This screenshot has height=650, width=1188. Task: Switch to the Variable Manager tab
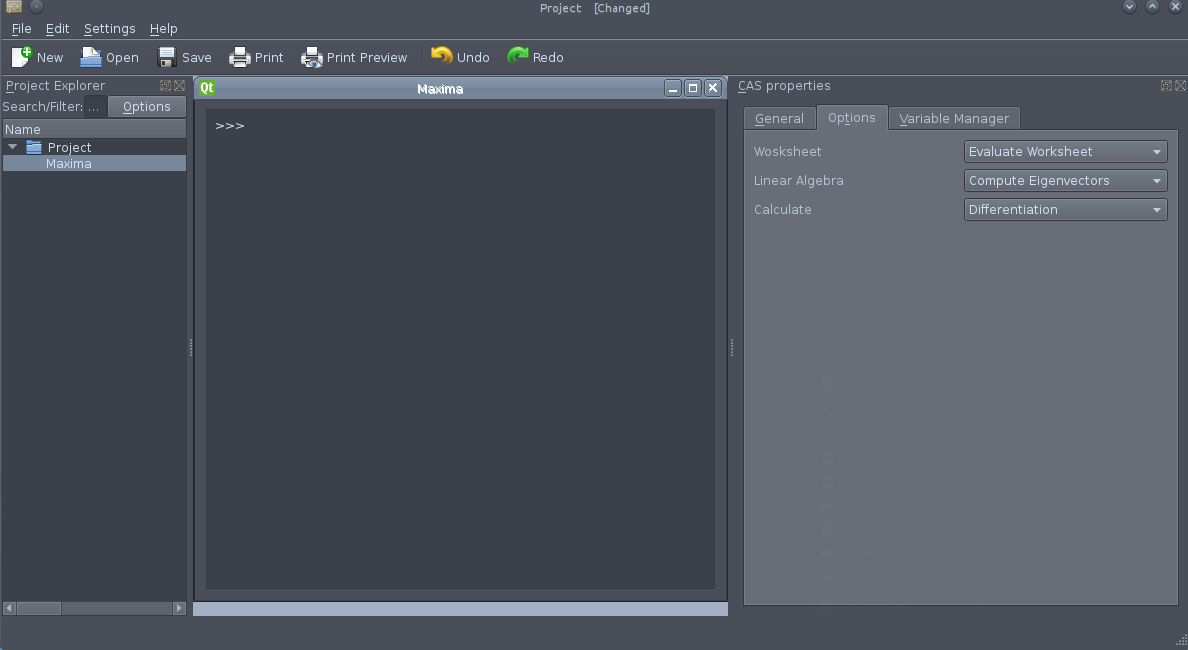954,118
